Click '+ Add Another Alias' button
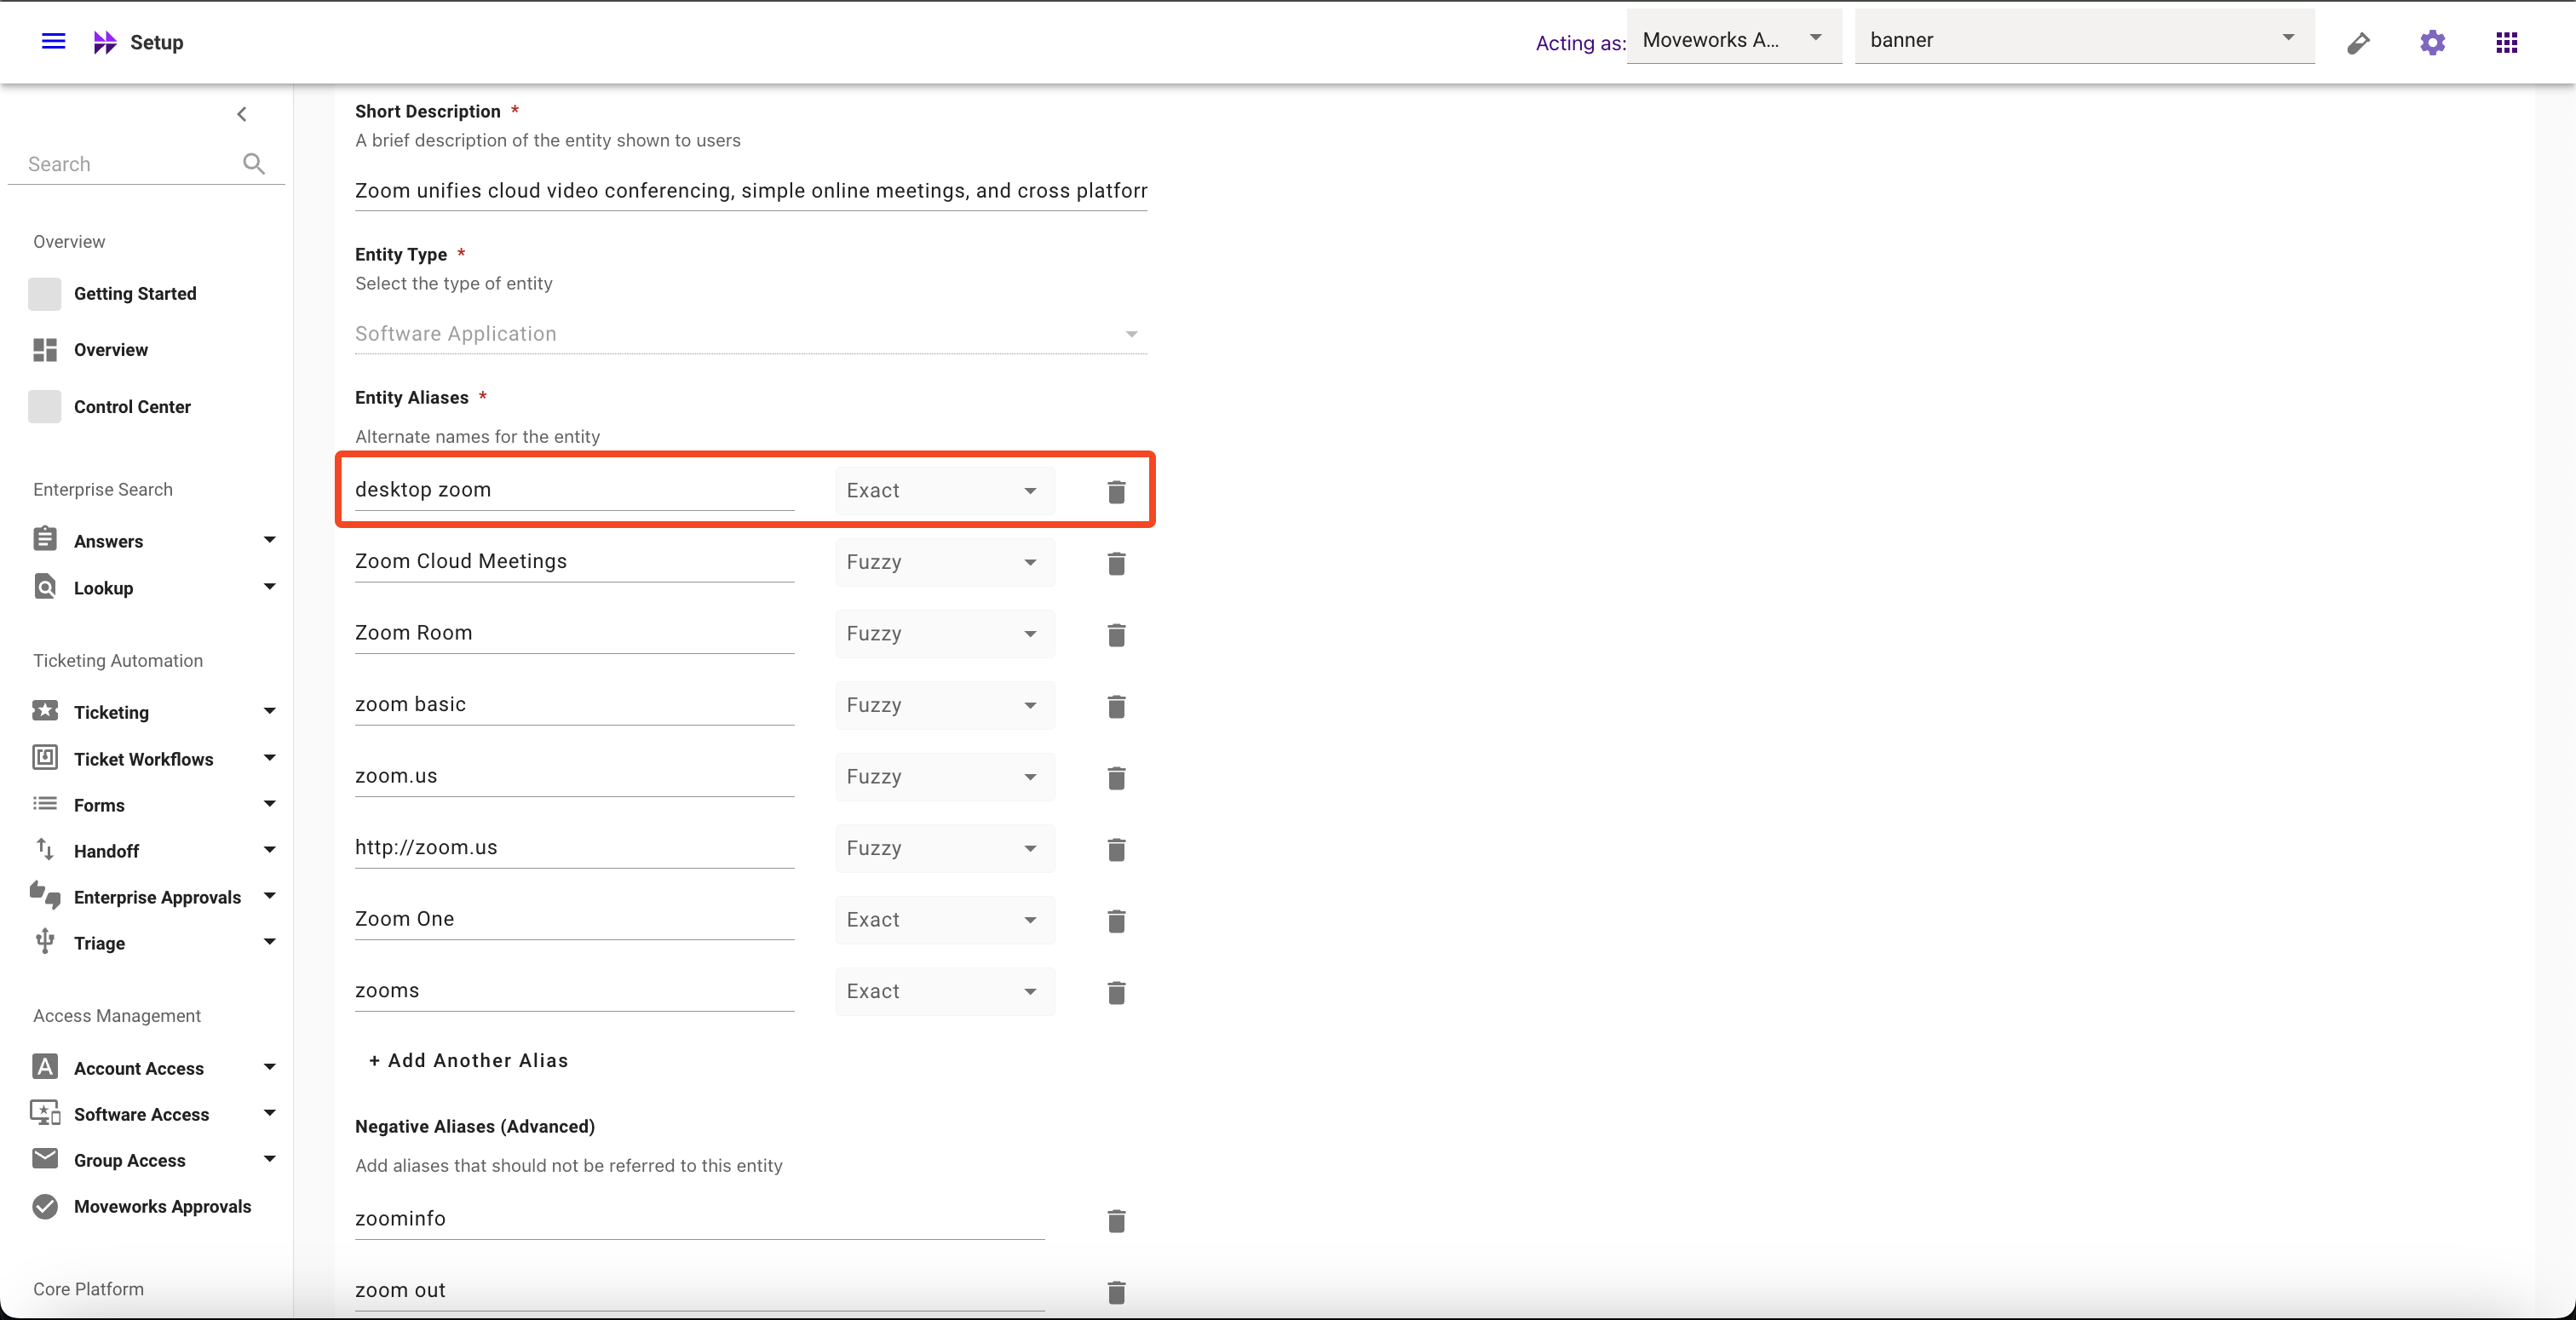The height and width of the screenshot is (1320, 2576). (468, 1060)
